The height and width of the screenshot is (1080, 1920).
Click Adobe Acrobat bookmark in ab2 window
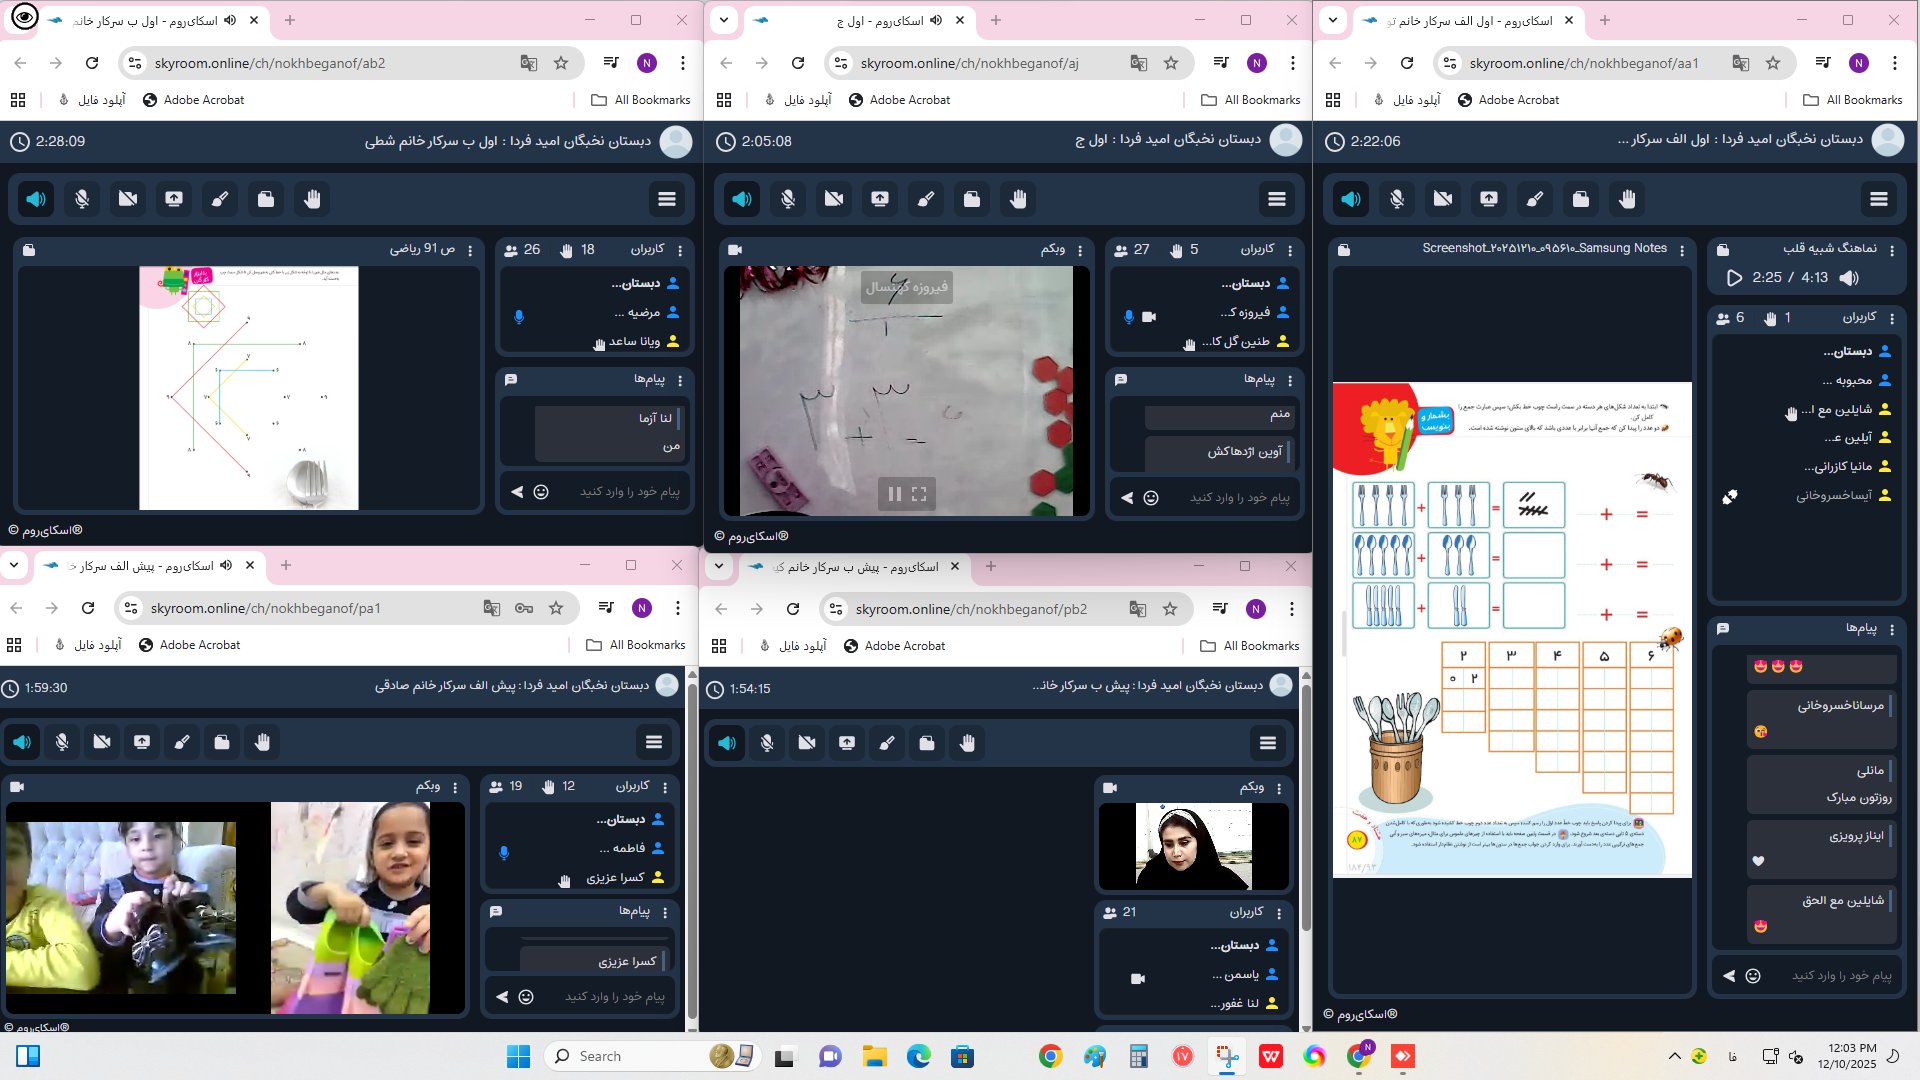coord(193,100)
